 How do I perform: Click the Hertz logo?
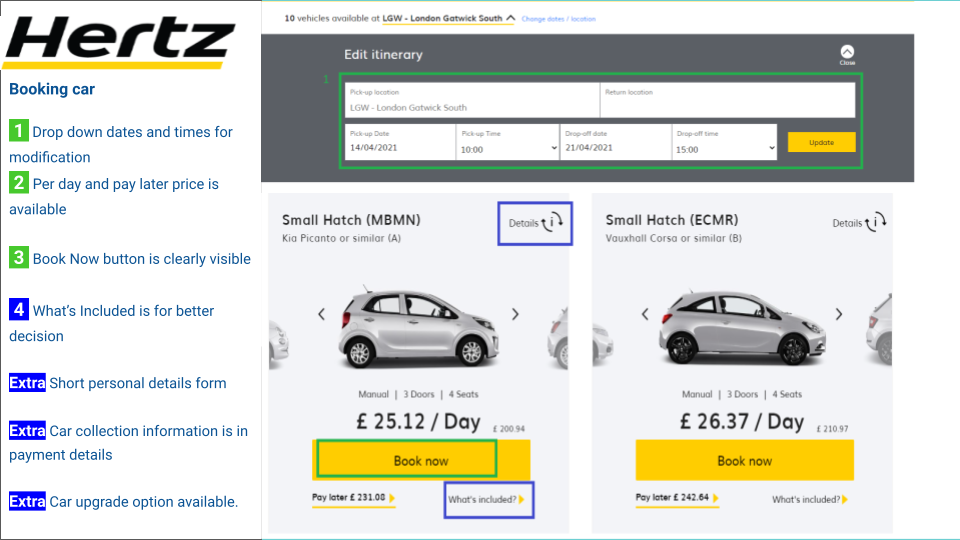coord(120,41)
